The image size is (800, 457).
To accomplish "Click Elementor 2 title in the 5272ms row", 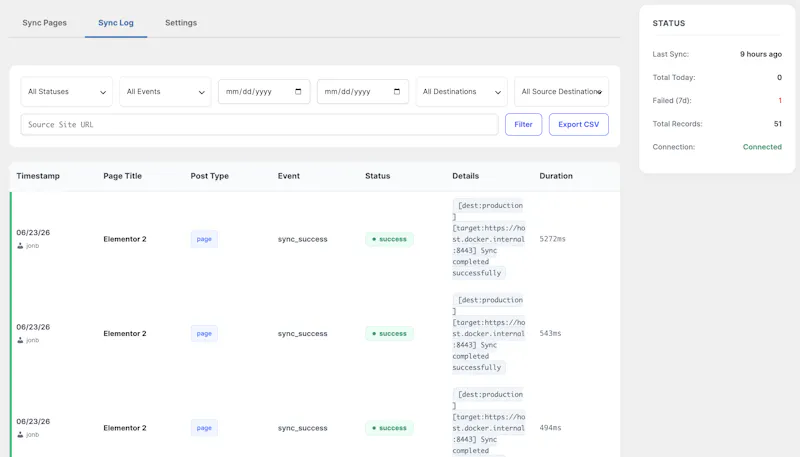I will point(125,239).
